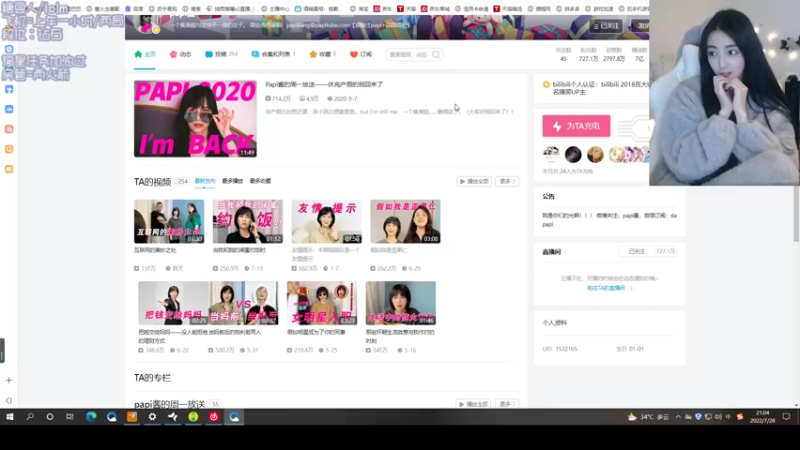Viewport: 800px width, 450px height.
Task: Collapse the sidebar with the arrow icon
Action: click(9, 401)
